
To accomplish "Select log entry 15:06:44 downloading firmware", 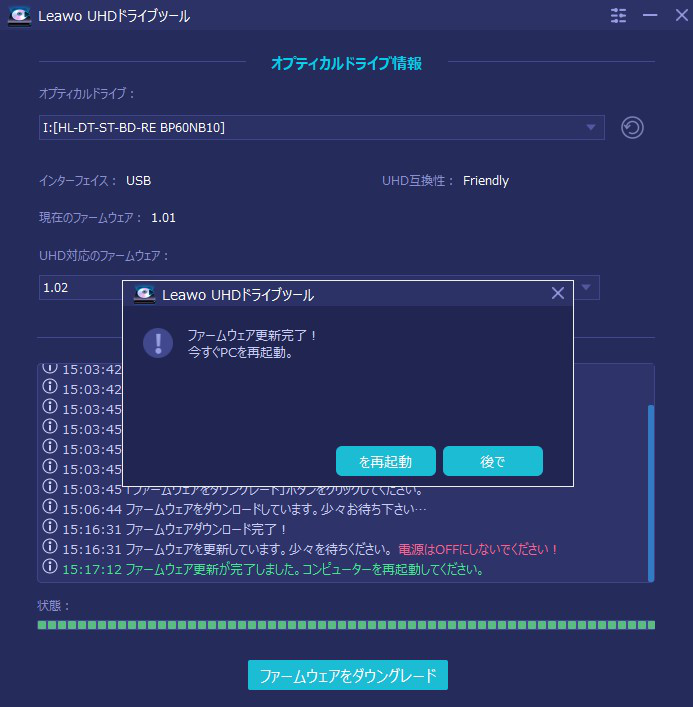I will pos(244,509).
